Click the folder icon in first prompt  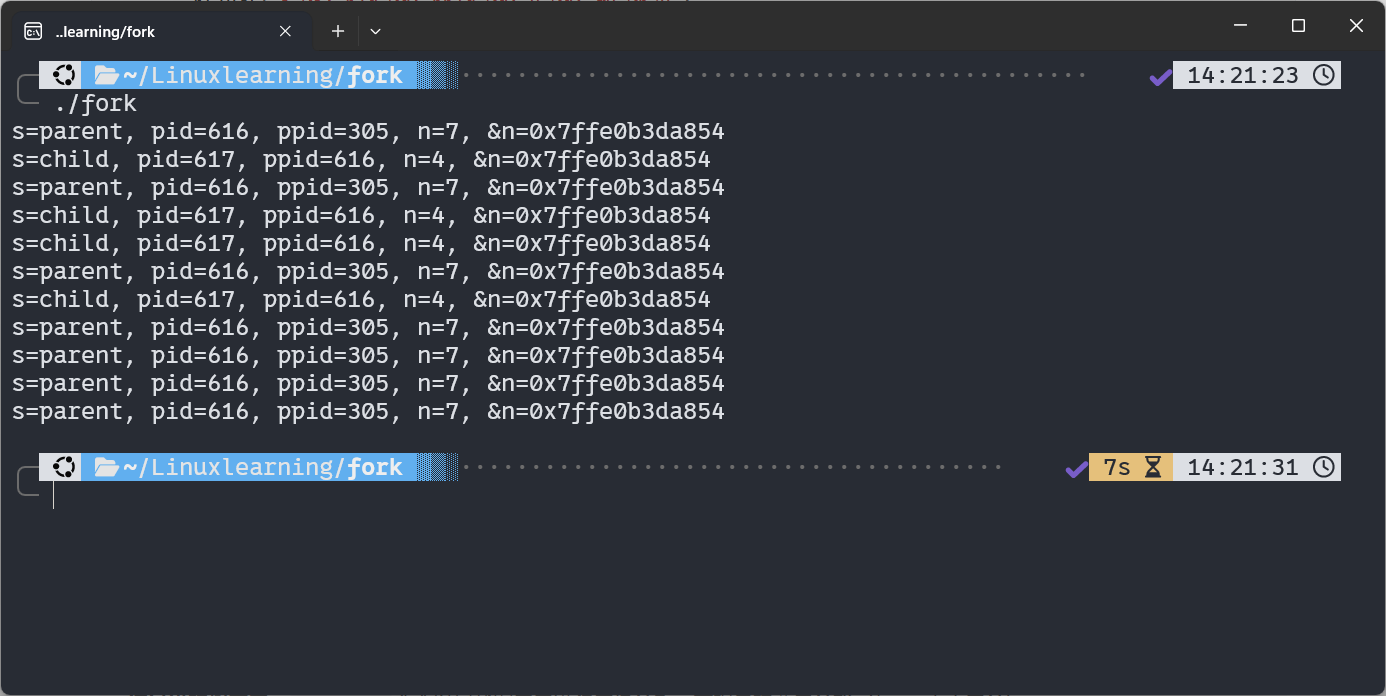click(x=106, y=75)
